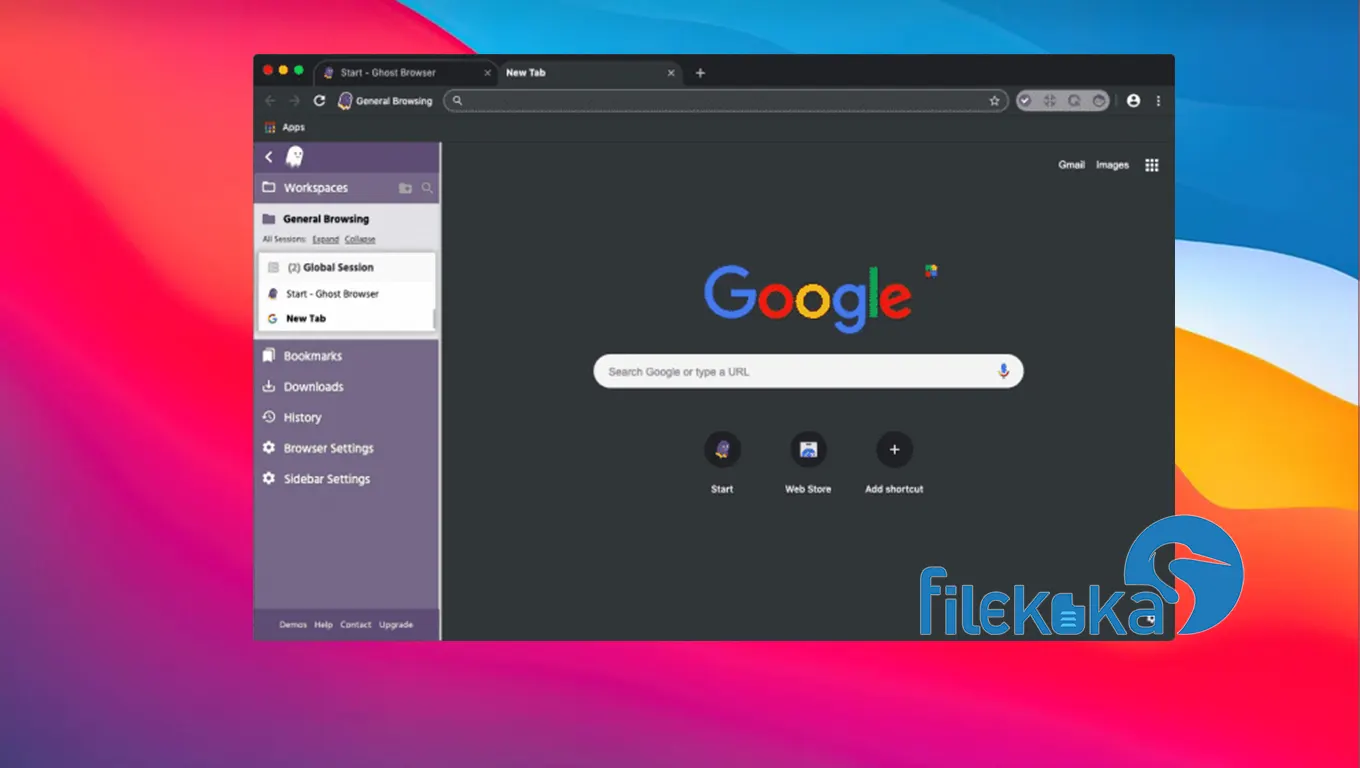The image size is (1360, 768).
Task: Focus the Search Google or type a URL box
Action: point(808,371)
